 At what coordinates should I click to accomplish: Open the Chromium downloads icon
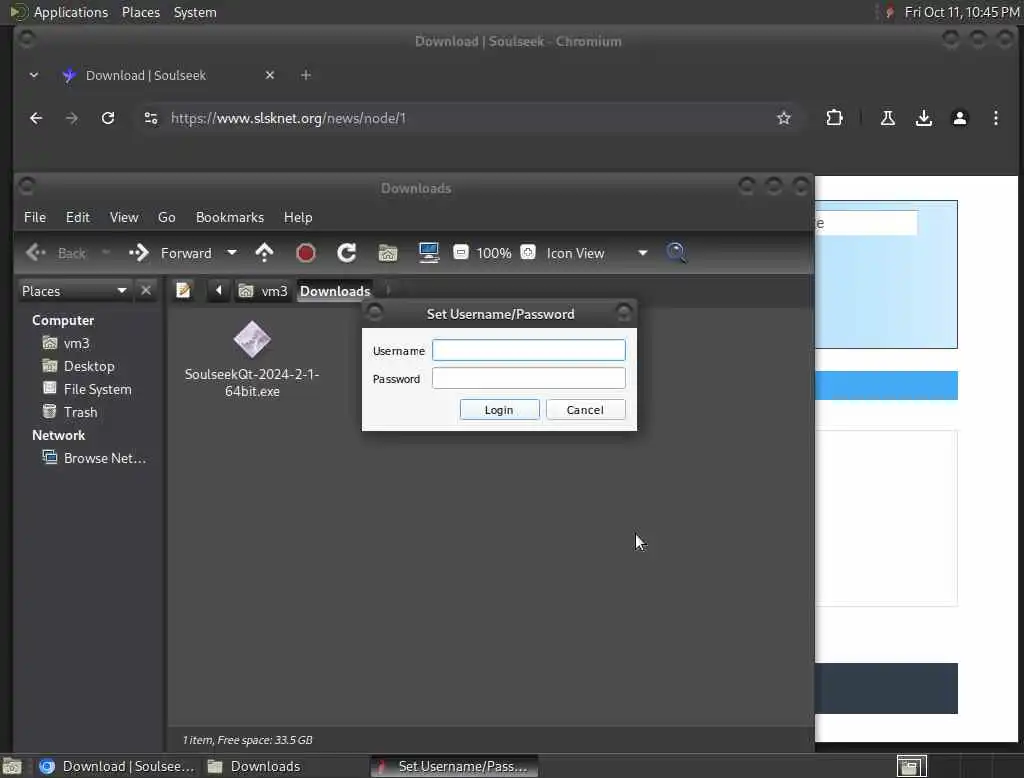click(923, 118)
